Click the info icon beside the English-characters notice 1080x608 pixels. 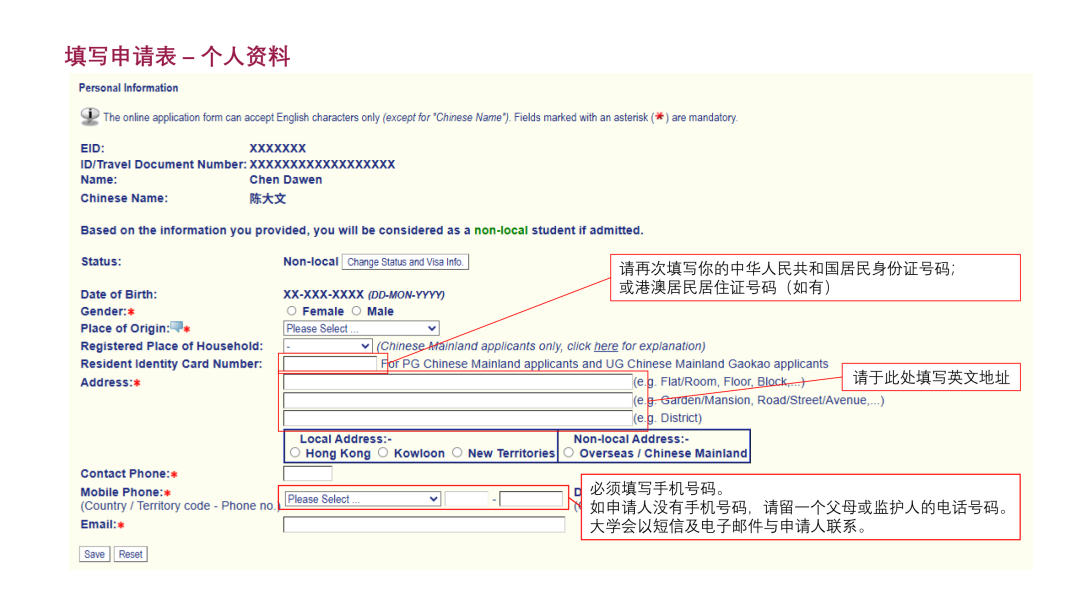tap(90, 116)
